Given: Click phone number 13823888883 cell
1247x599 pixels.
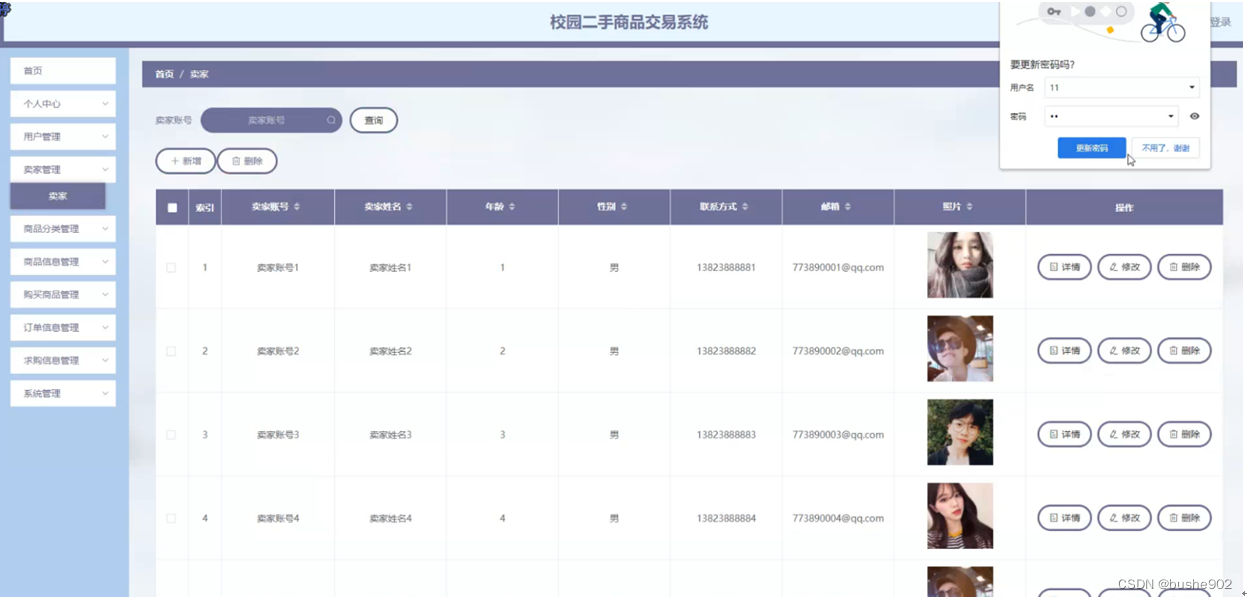Looking at the screenshot, I should (726, 435).
